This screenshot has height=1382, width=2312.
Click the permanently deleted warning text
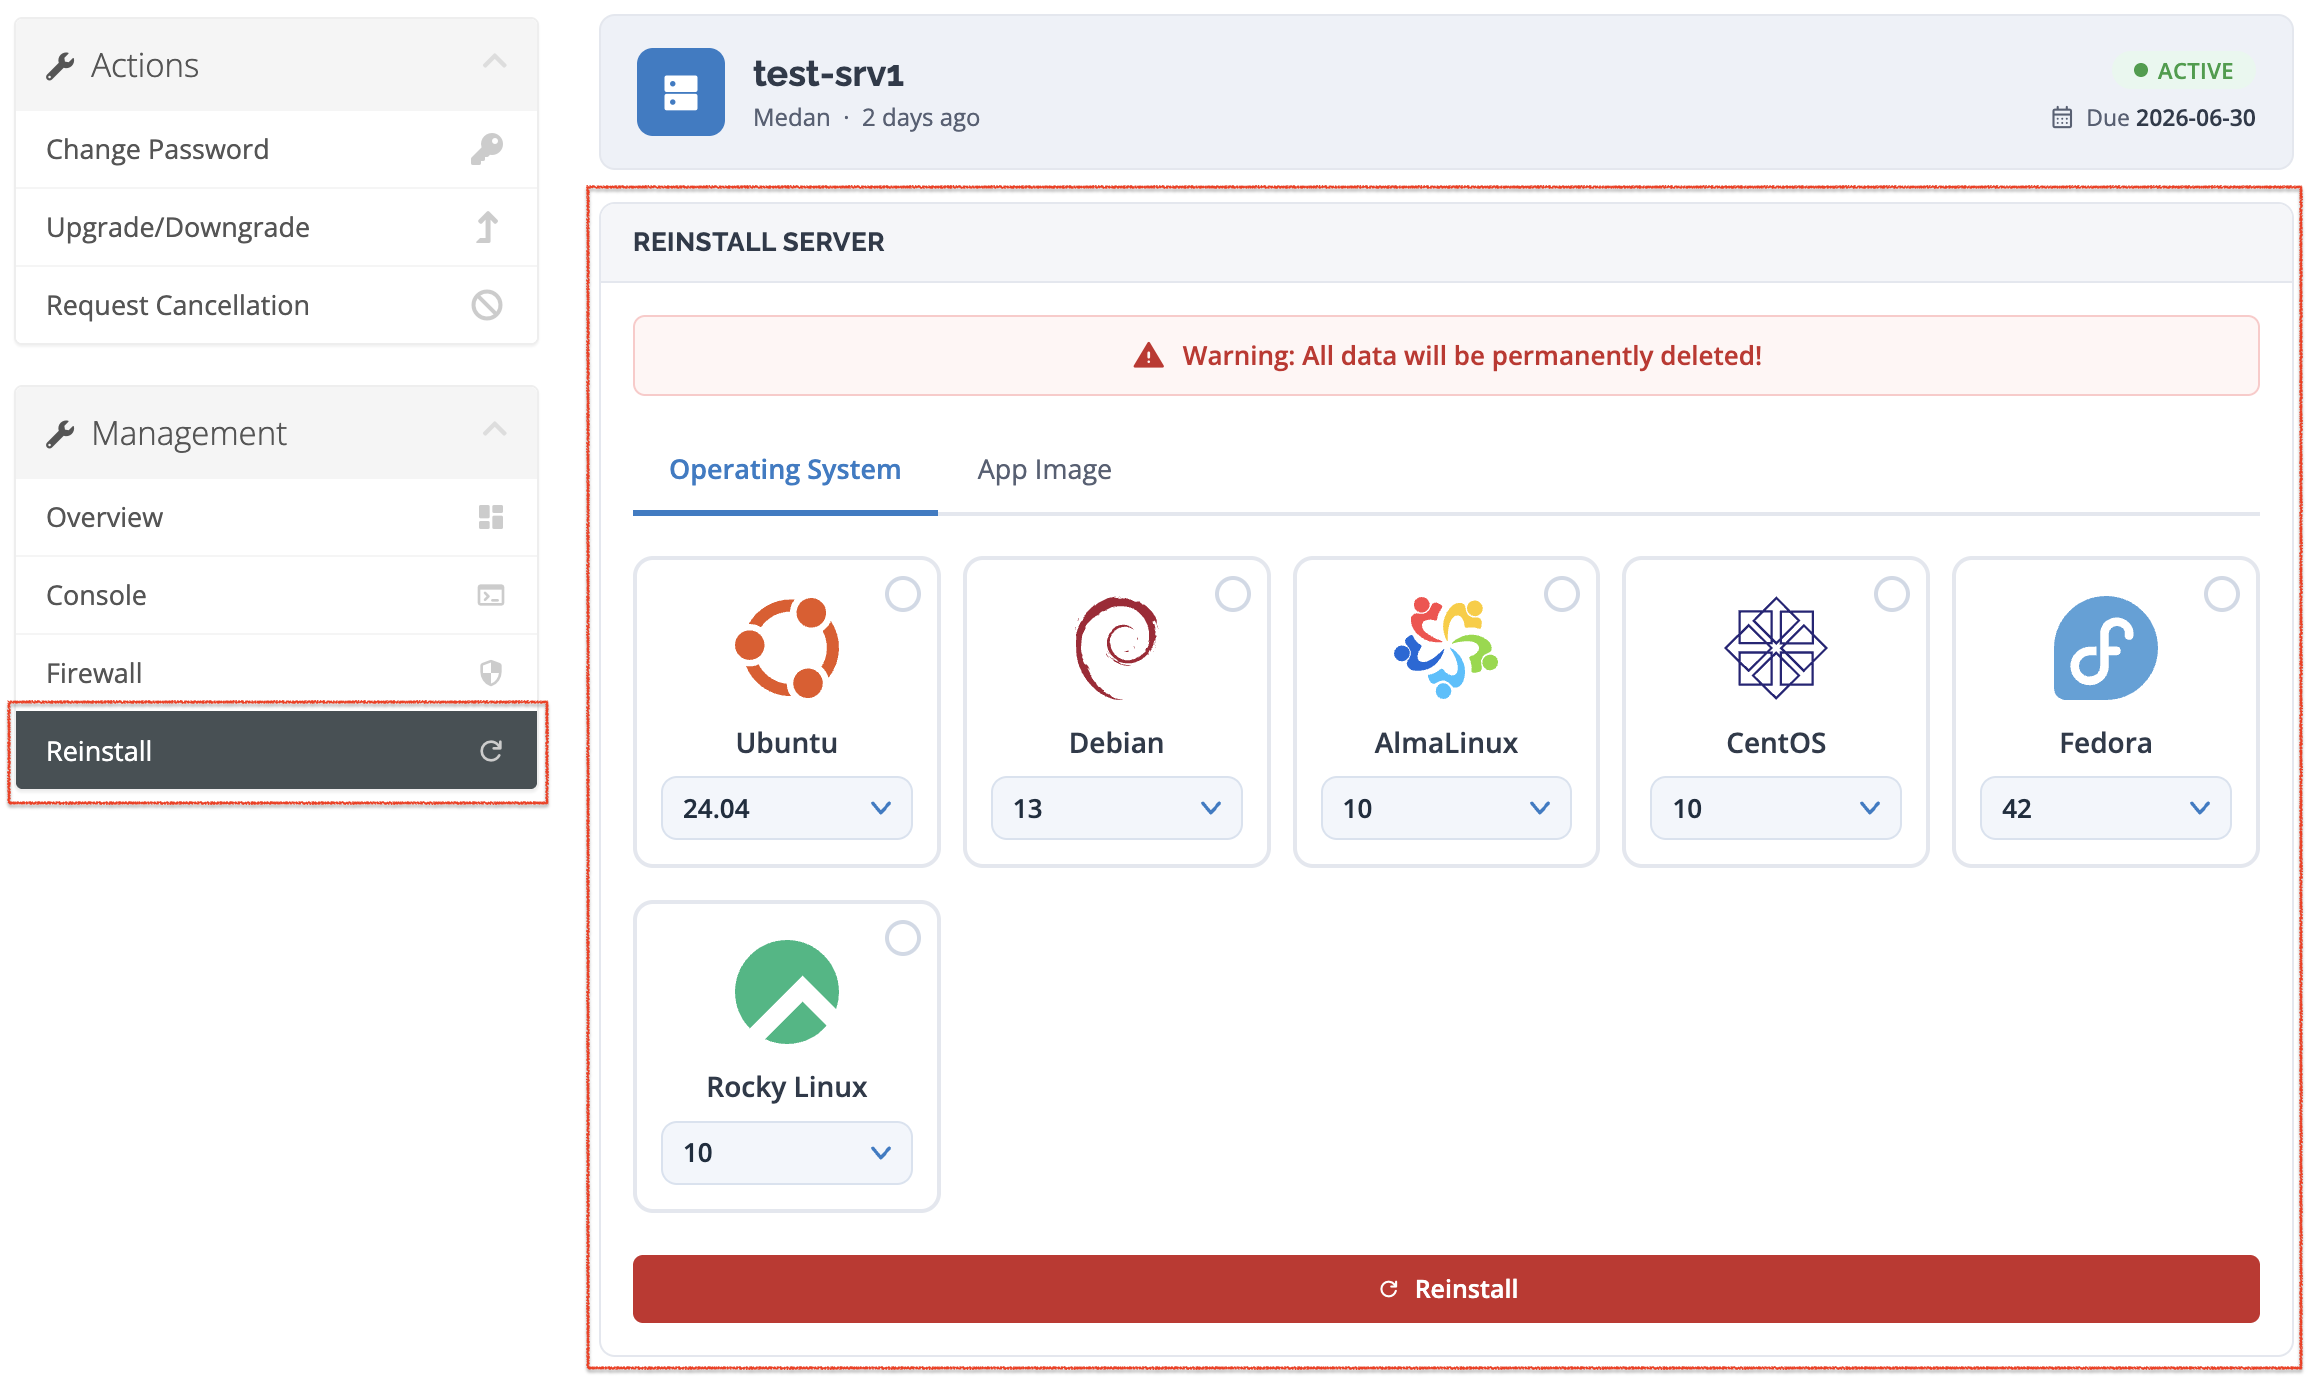tap(1472, 356)
